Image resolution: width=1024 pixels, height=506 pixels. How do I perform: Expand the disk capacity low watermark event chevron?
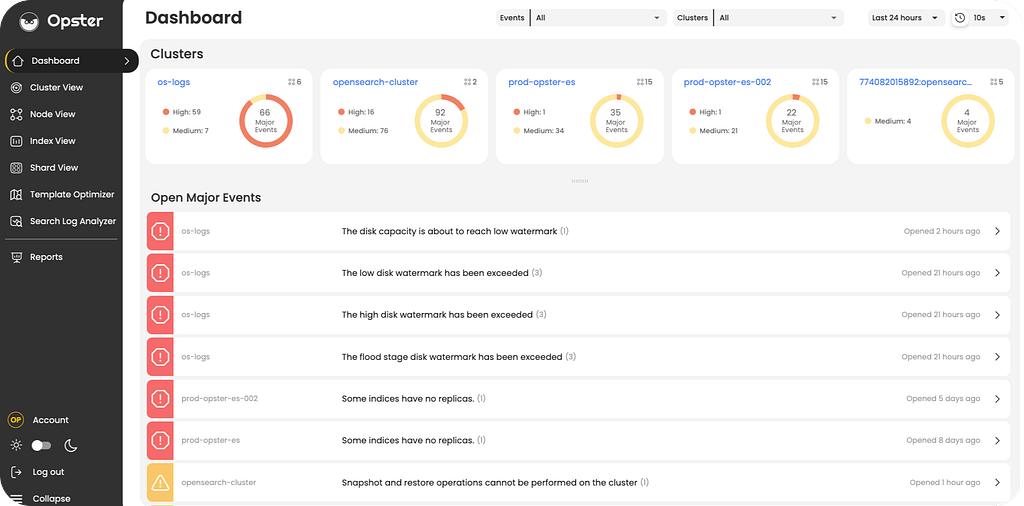997,231
